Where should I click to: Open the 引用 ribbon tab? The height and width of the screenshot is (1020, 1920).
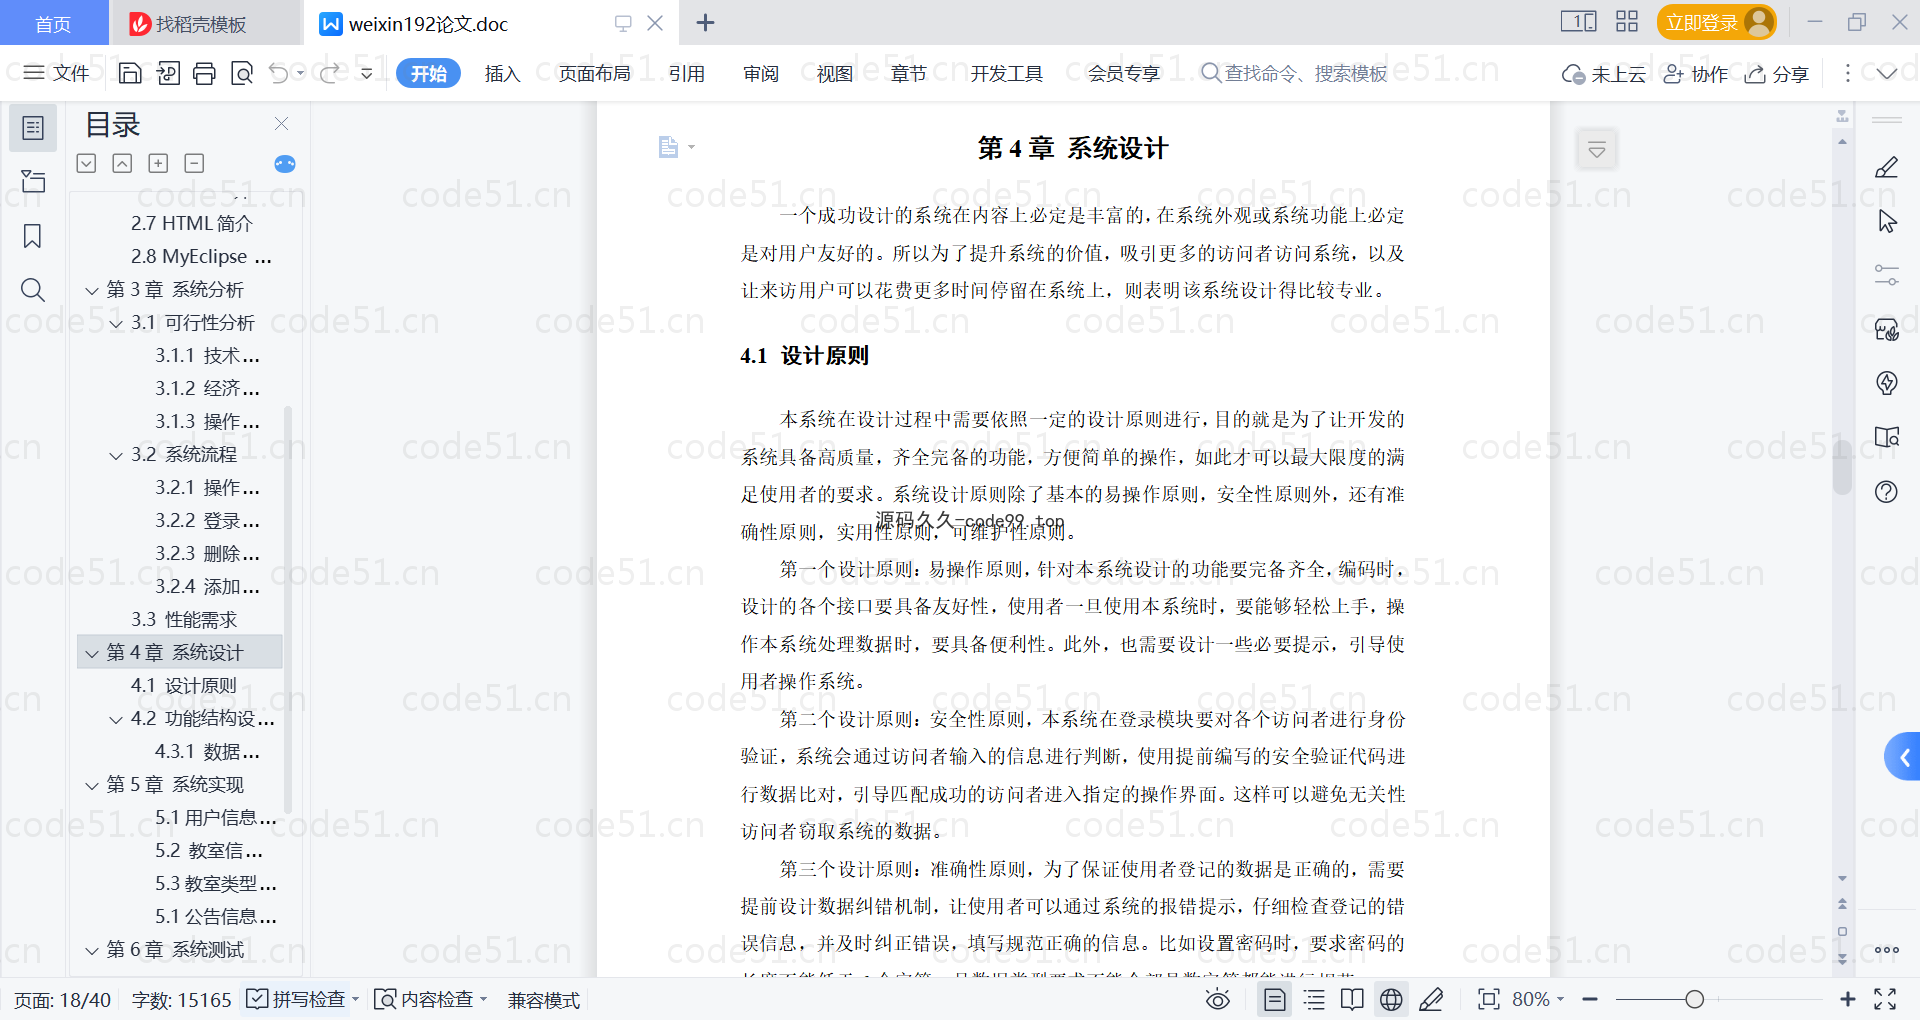(x=687, y=73)
